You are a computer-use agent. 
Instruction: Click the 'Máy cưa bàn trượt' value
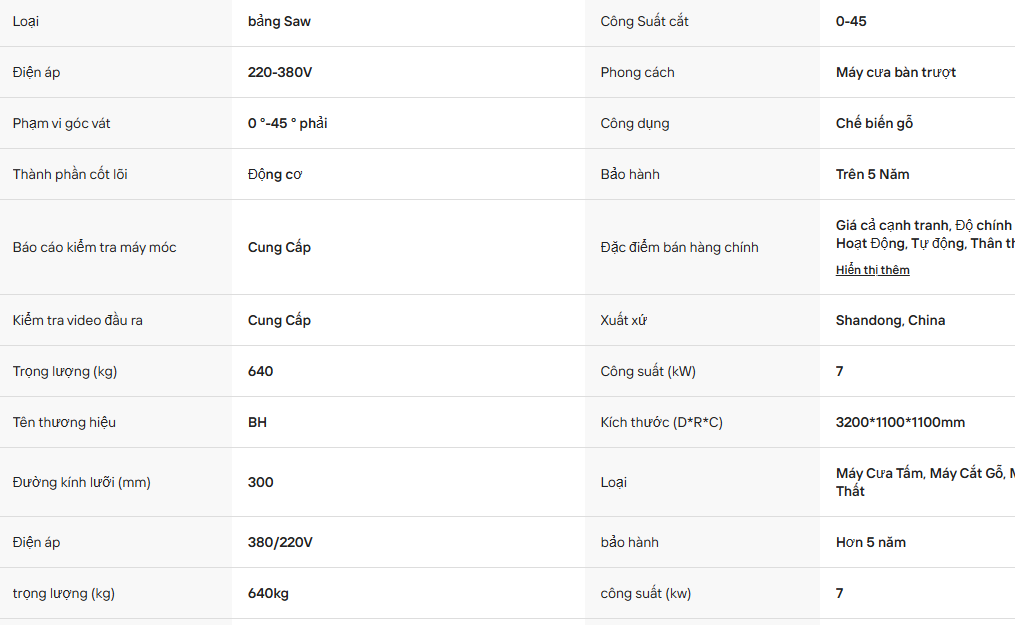896,72
